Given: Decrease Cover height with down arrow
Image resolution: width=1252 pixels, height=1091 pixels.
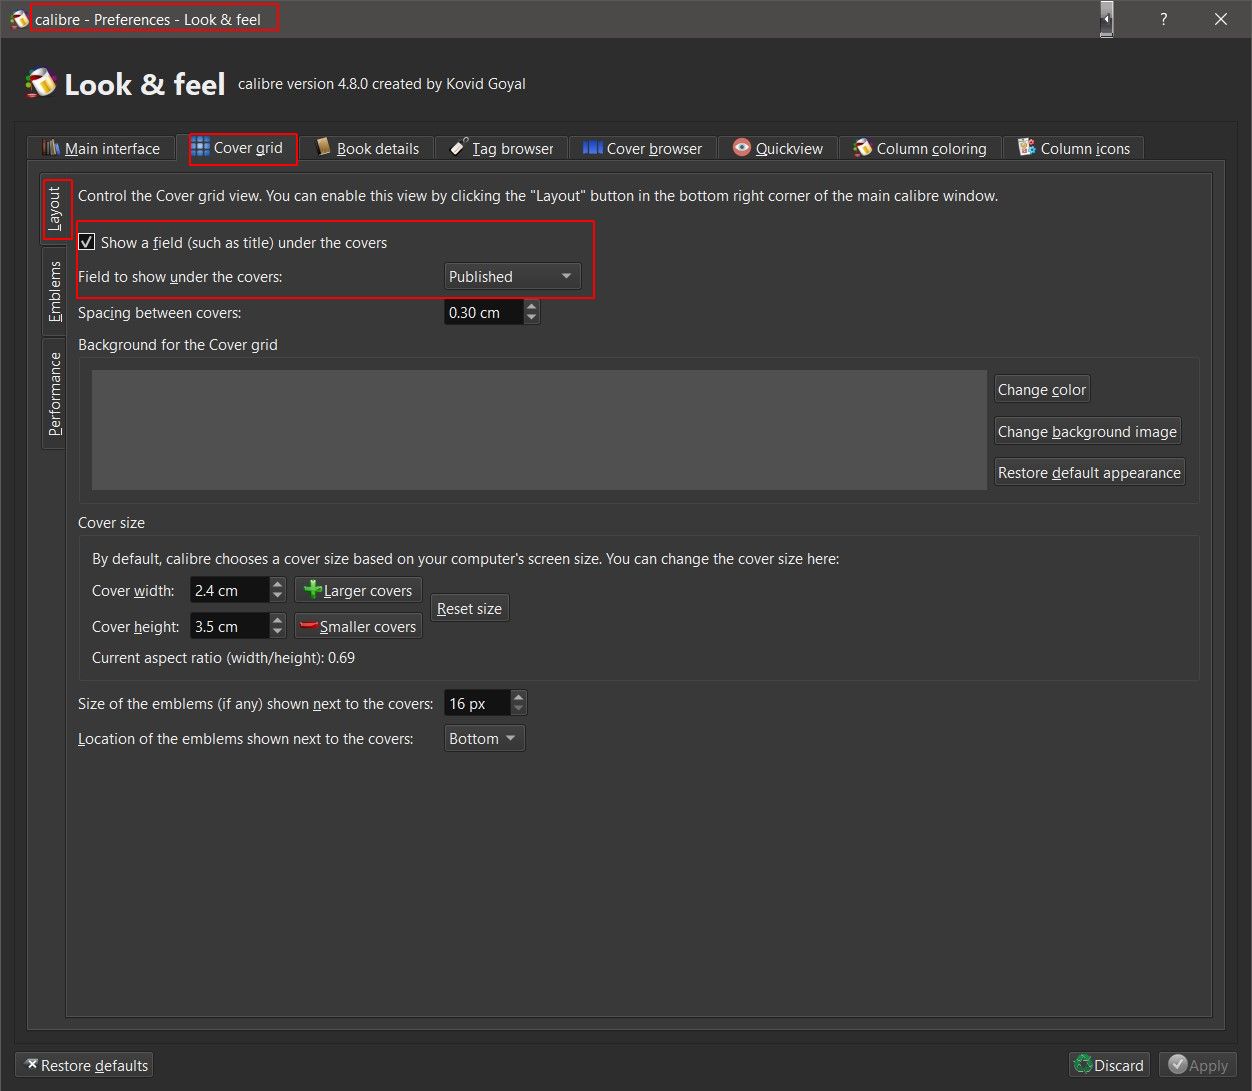Looking at the screenshot, I should click(x=278, y=632).
